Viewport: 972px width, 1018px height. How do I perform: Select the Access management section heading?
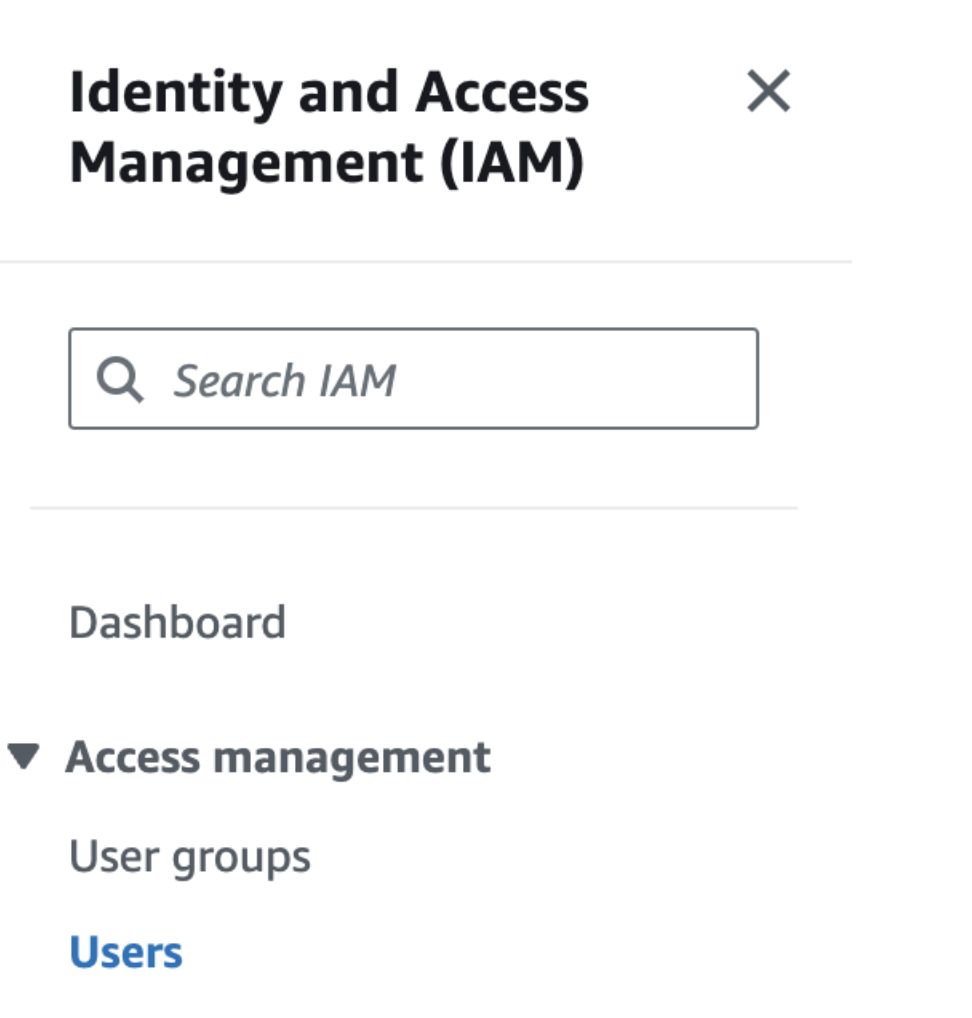(279, 758)
